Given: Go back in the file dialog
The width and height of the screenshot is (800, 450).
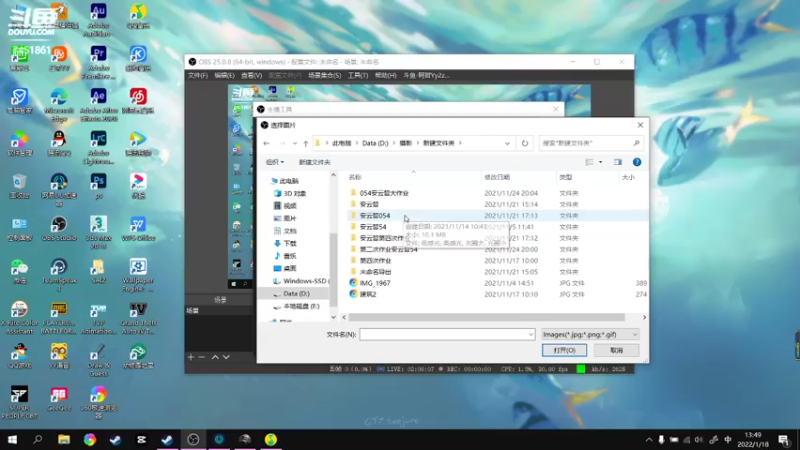Looking at the screenshot, I should click(266, 143).
